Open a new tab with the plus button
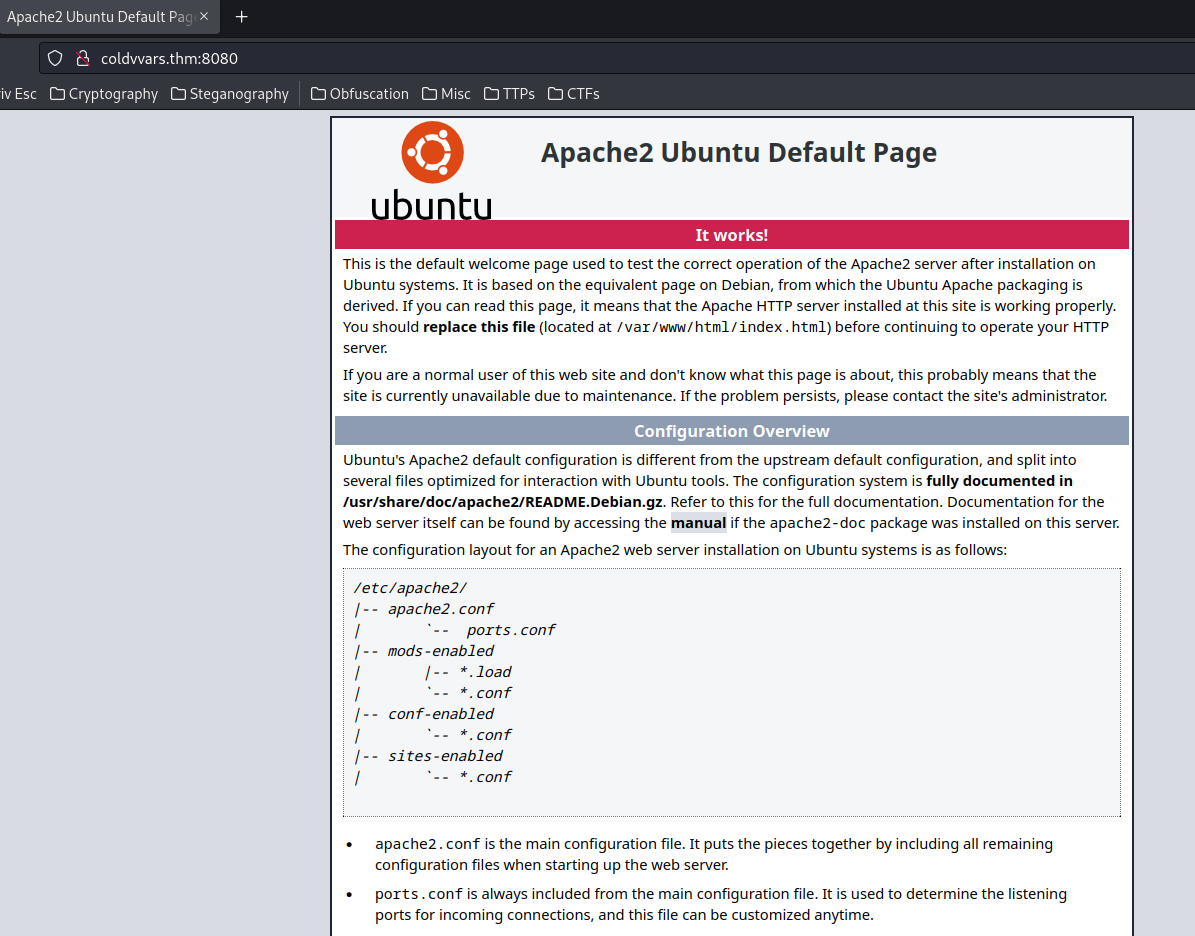The width and height of the screenshot is (1195, 936). [242, 17]
